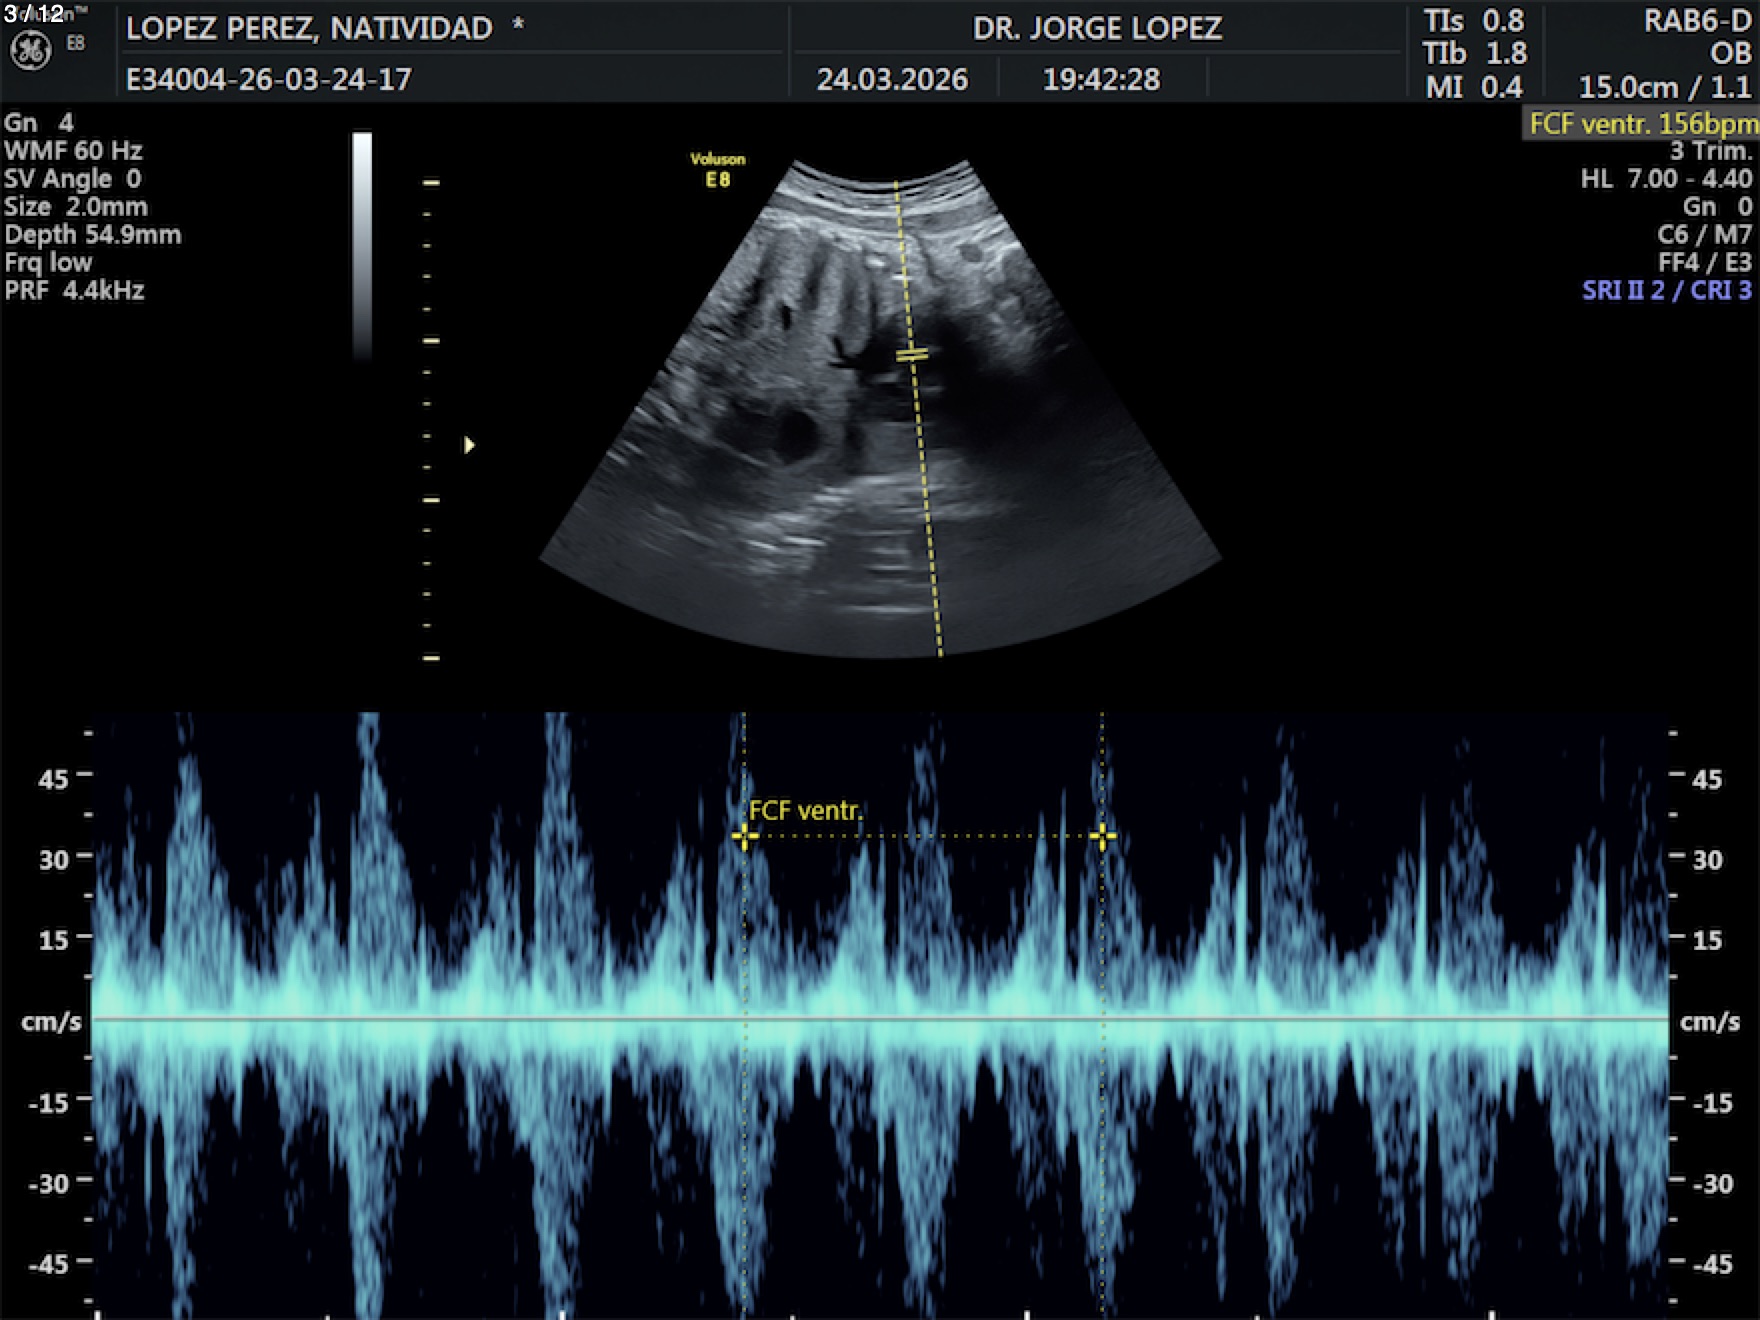This screenshot has width=1760, height=1320.
Task: Click the PRF 4.4kHz parameter
Action: coord(75,291)
